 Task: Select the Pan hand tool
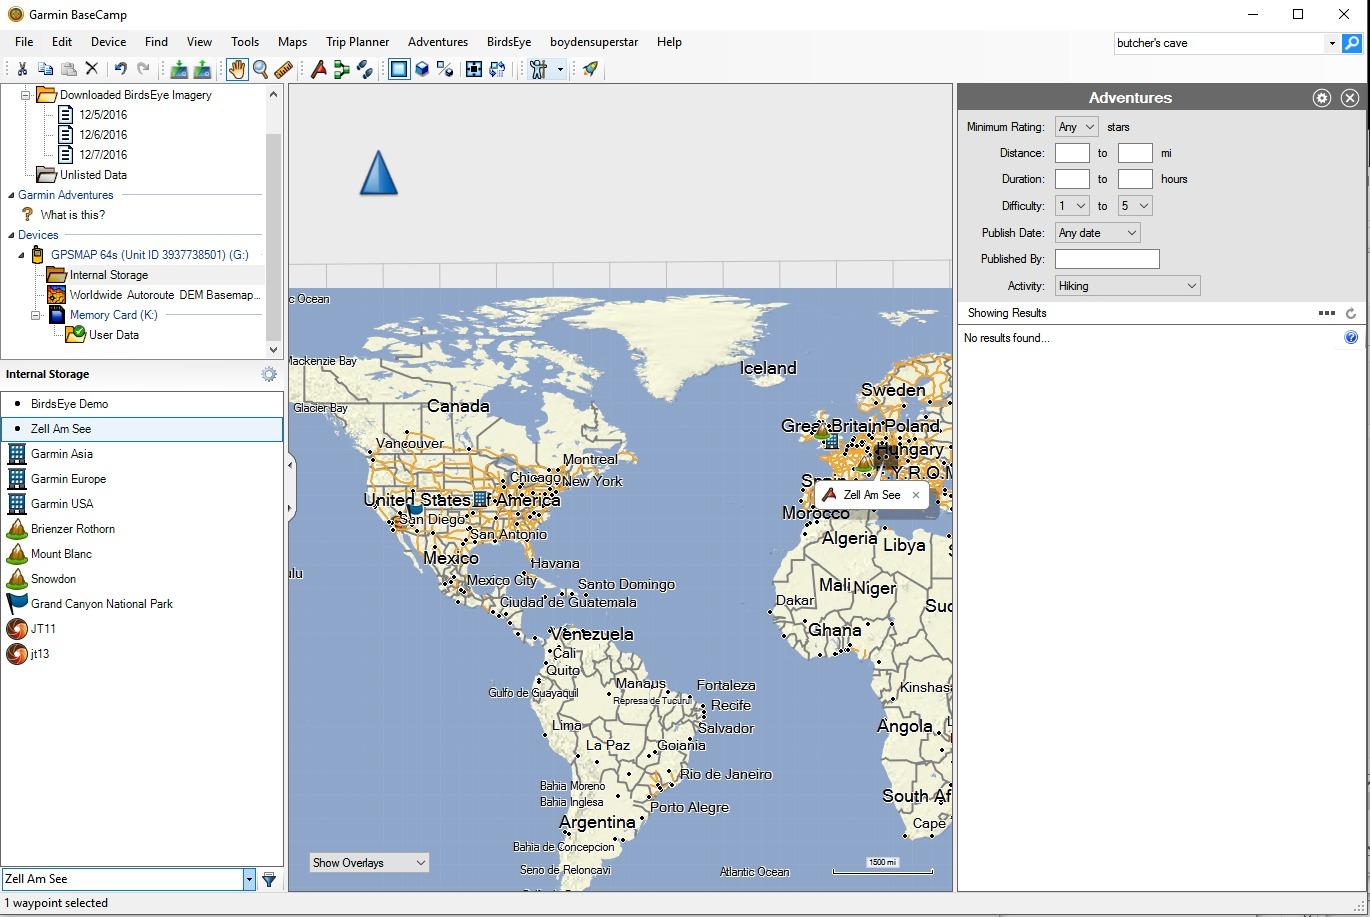236,69
